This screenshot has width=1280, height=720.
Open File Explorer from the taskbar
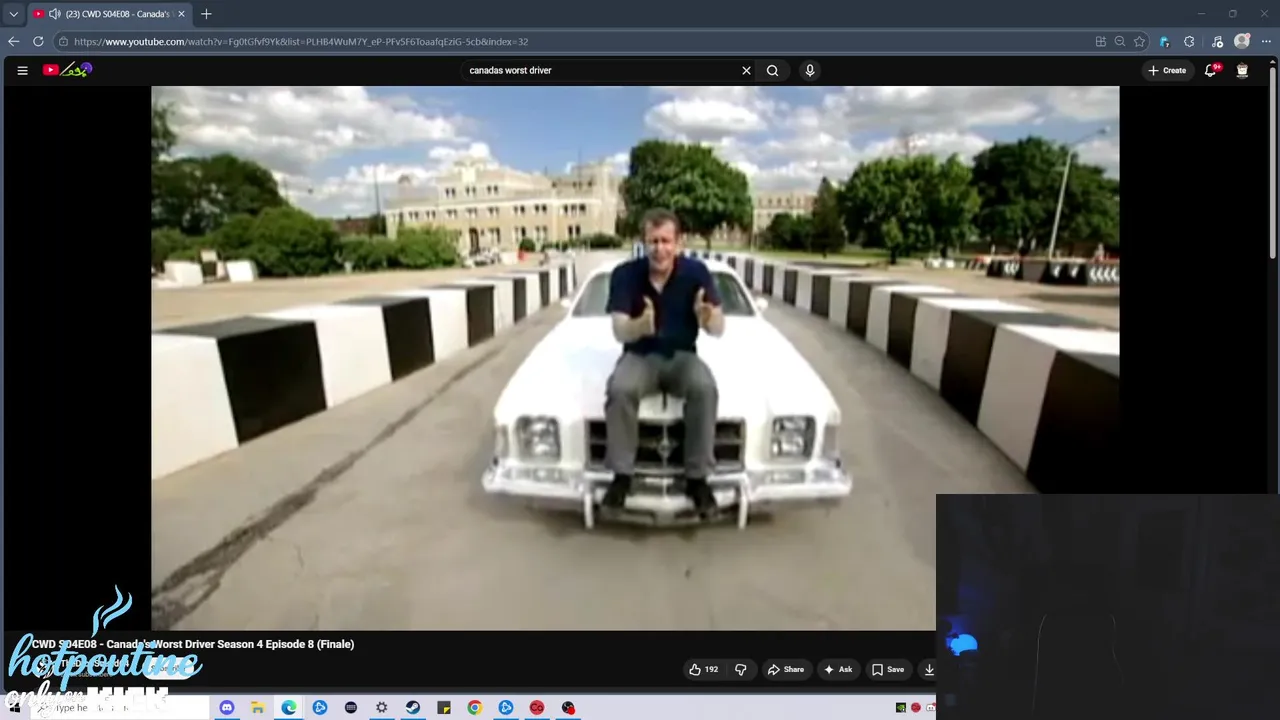click(x=257, y=707)
